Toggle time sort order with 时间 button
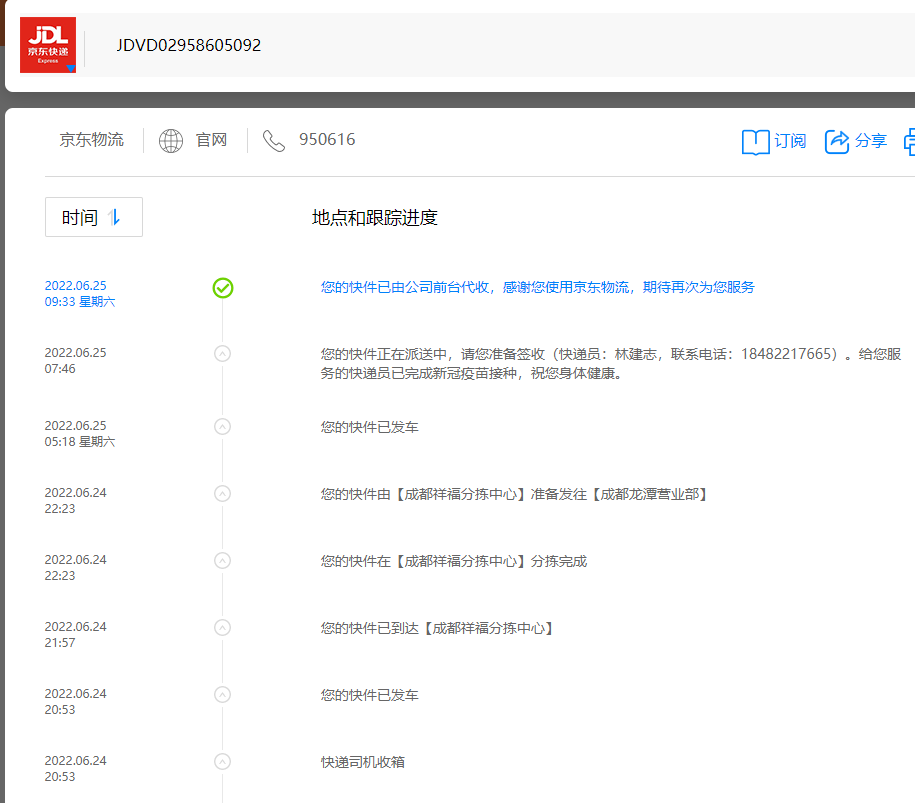This screenshot has width=915, height=803. 94,217
